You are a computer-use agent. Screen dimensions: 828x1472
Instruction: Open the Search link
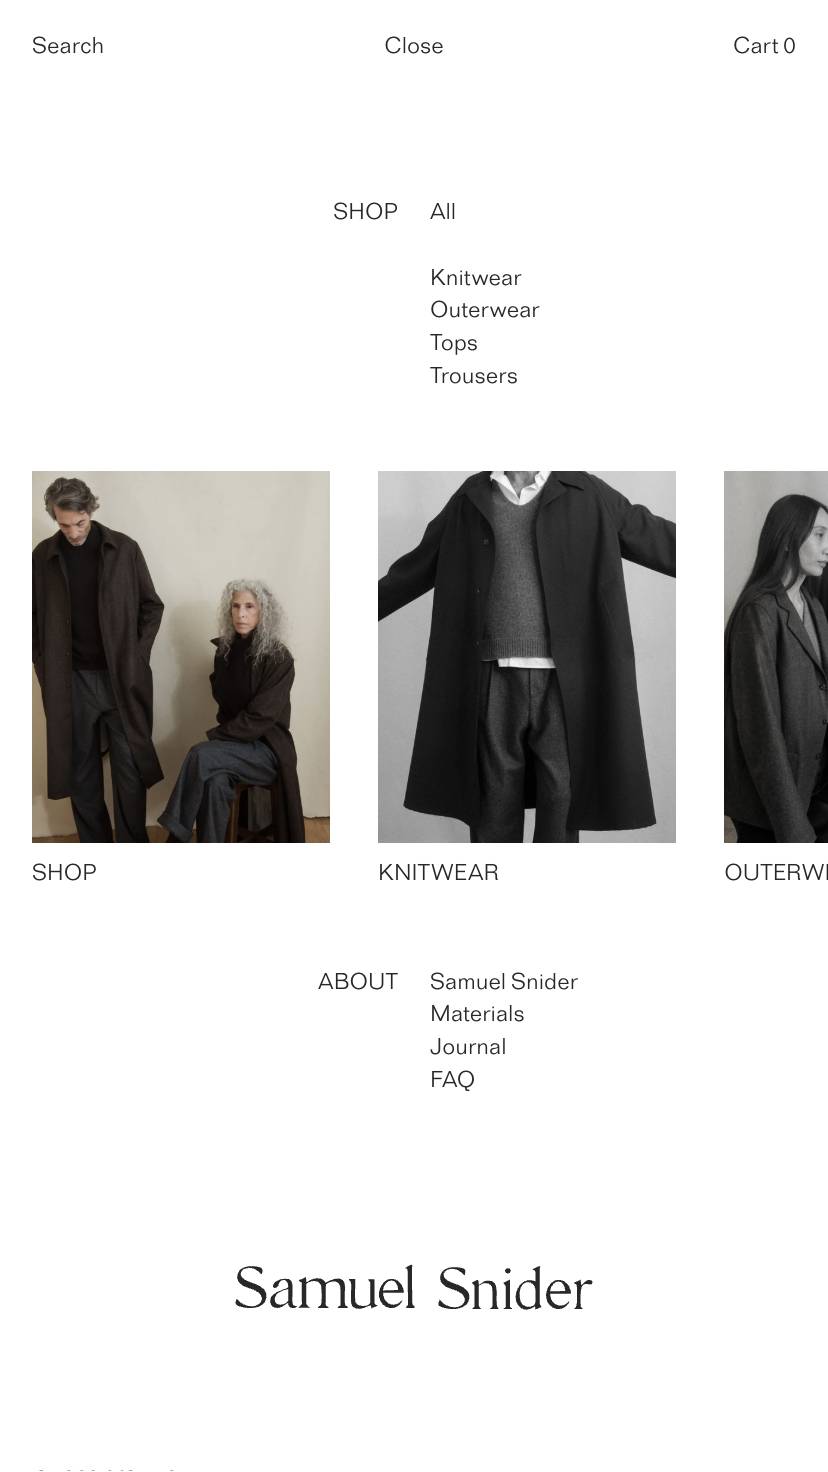(x=68, y=46)
